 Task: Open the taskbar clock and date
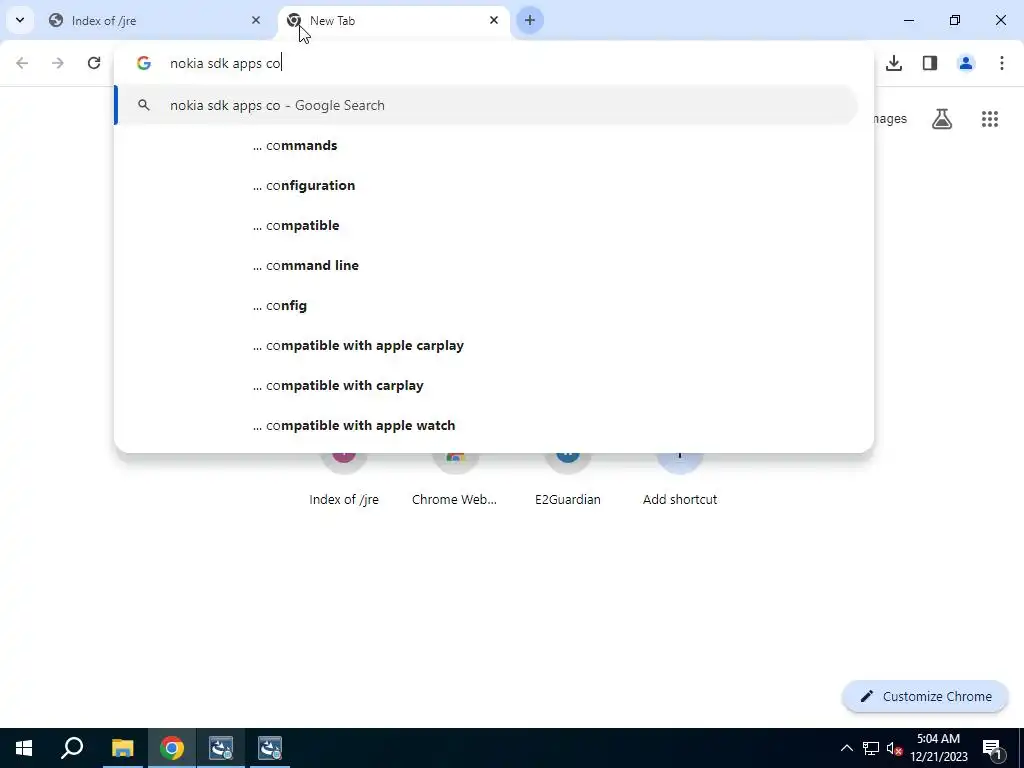click(x=938, y=748)
